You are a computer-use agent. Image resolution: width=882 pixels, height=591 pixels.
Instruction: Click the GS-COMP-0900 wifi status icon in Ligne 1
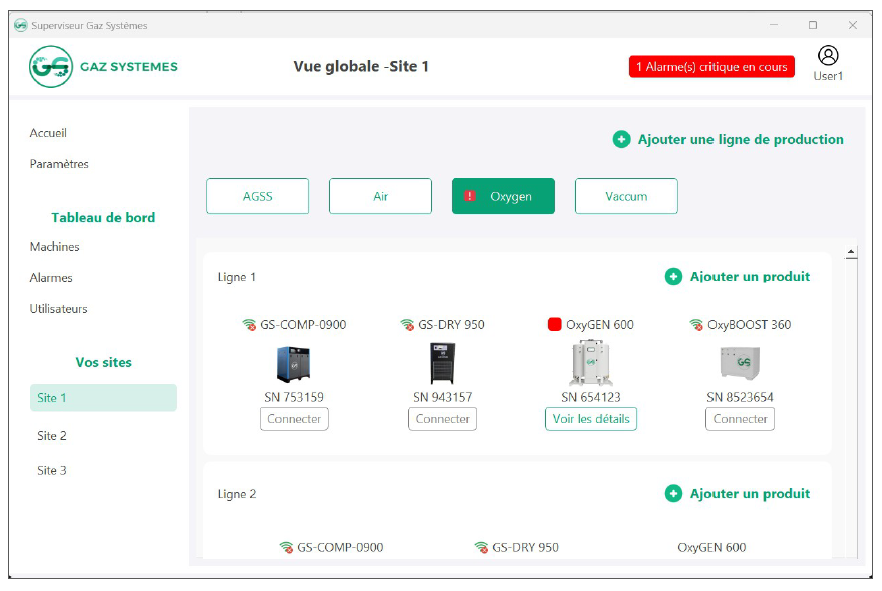click(x=249, y=325)
